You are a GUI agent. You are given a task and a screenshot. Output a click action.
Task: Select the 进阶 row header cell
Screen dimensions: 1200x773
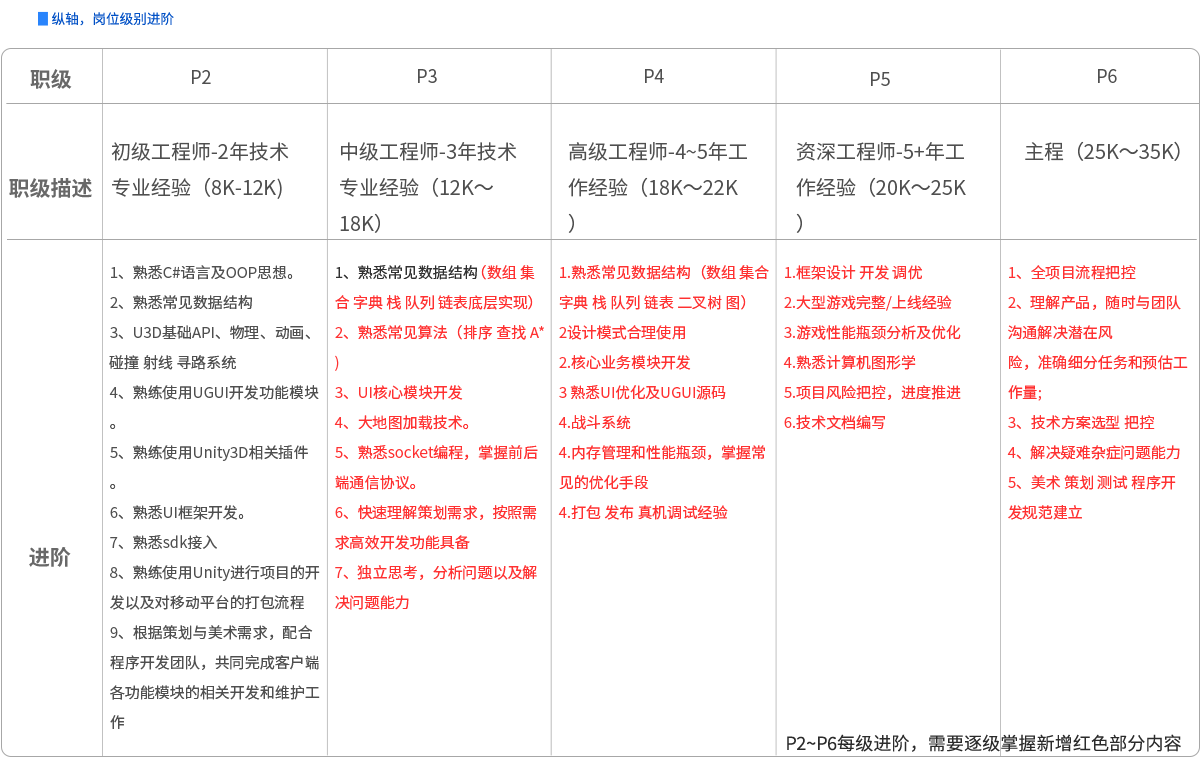[x=49, y=557]
